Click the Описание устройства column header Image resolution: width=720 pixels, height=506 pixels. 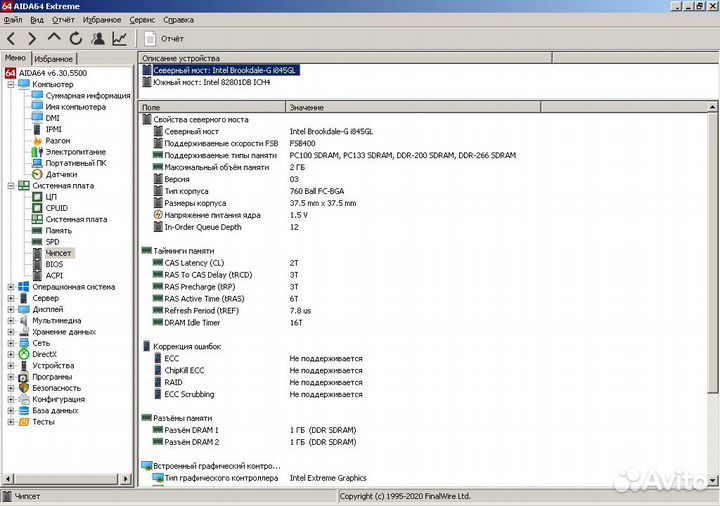tap(345, 58)
